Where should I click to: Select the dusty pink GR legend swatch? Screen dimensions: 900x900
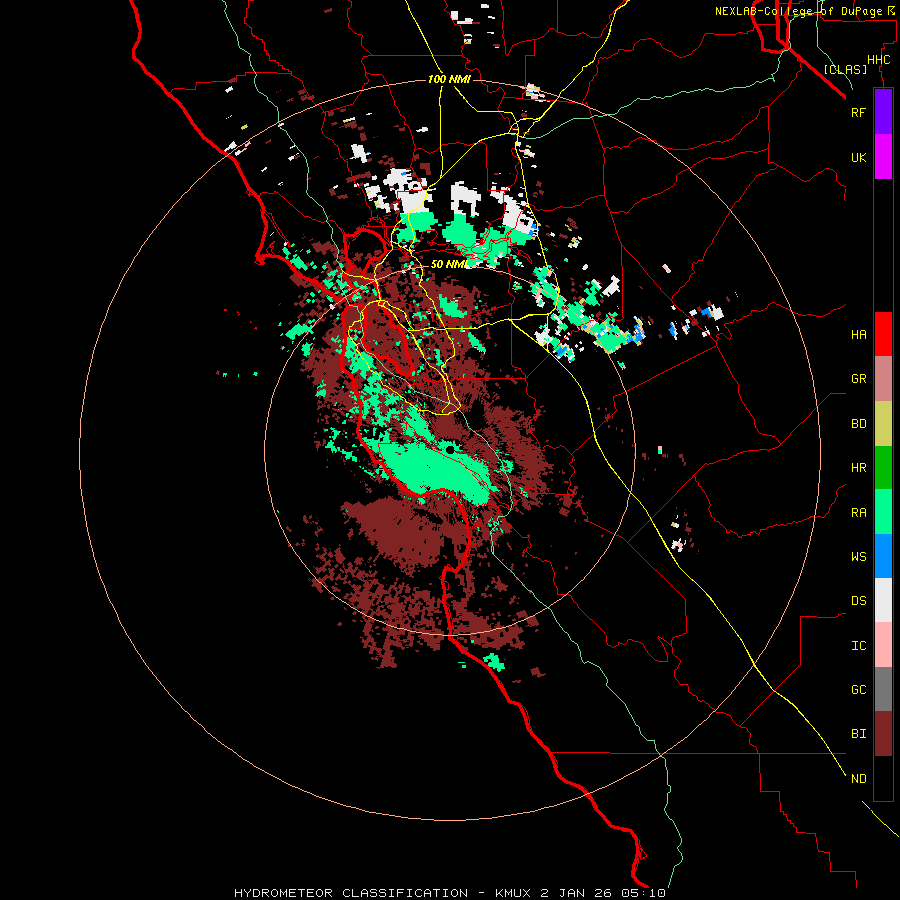(883, 379)
